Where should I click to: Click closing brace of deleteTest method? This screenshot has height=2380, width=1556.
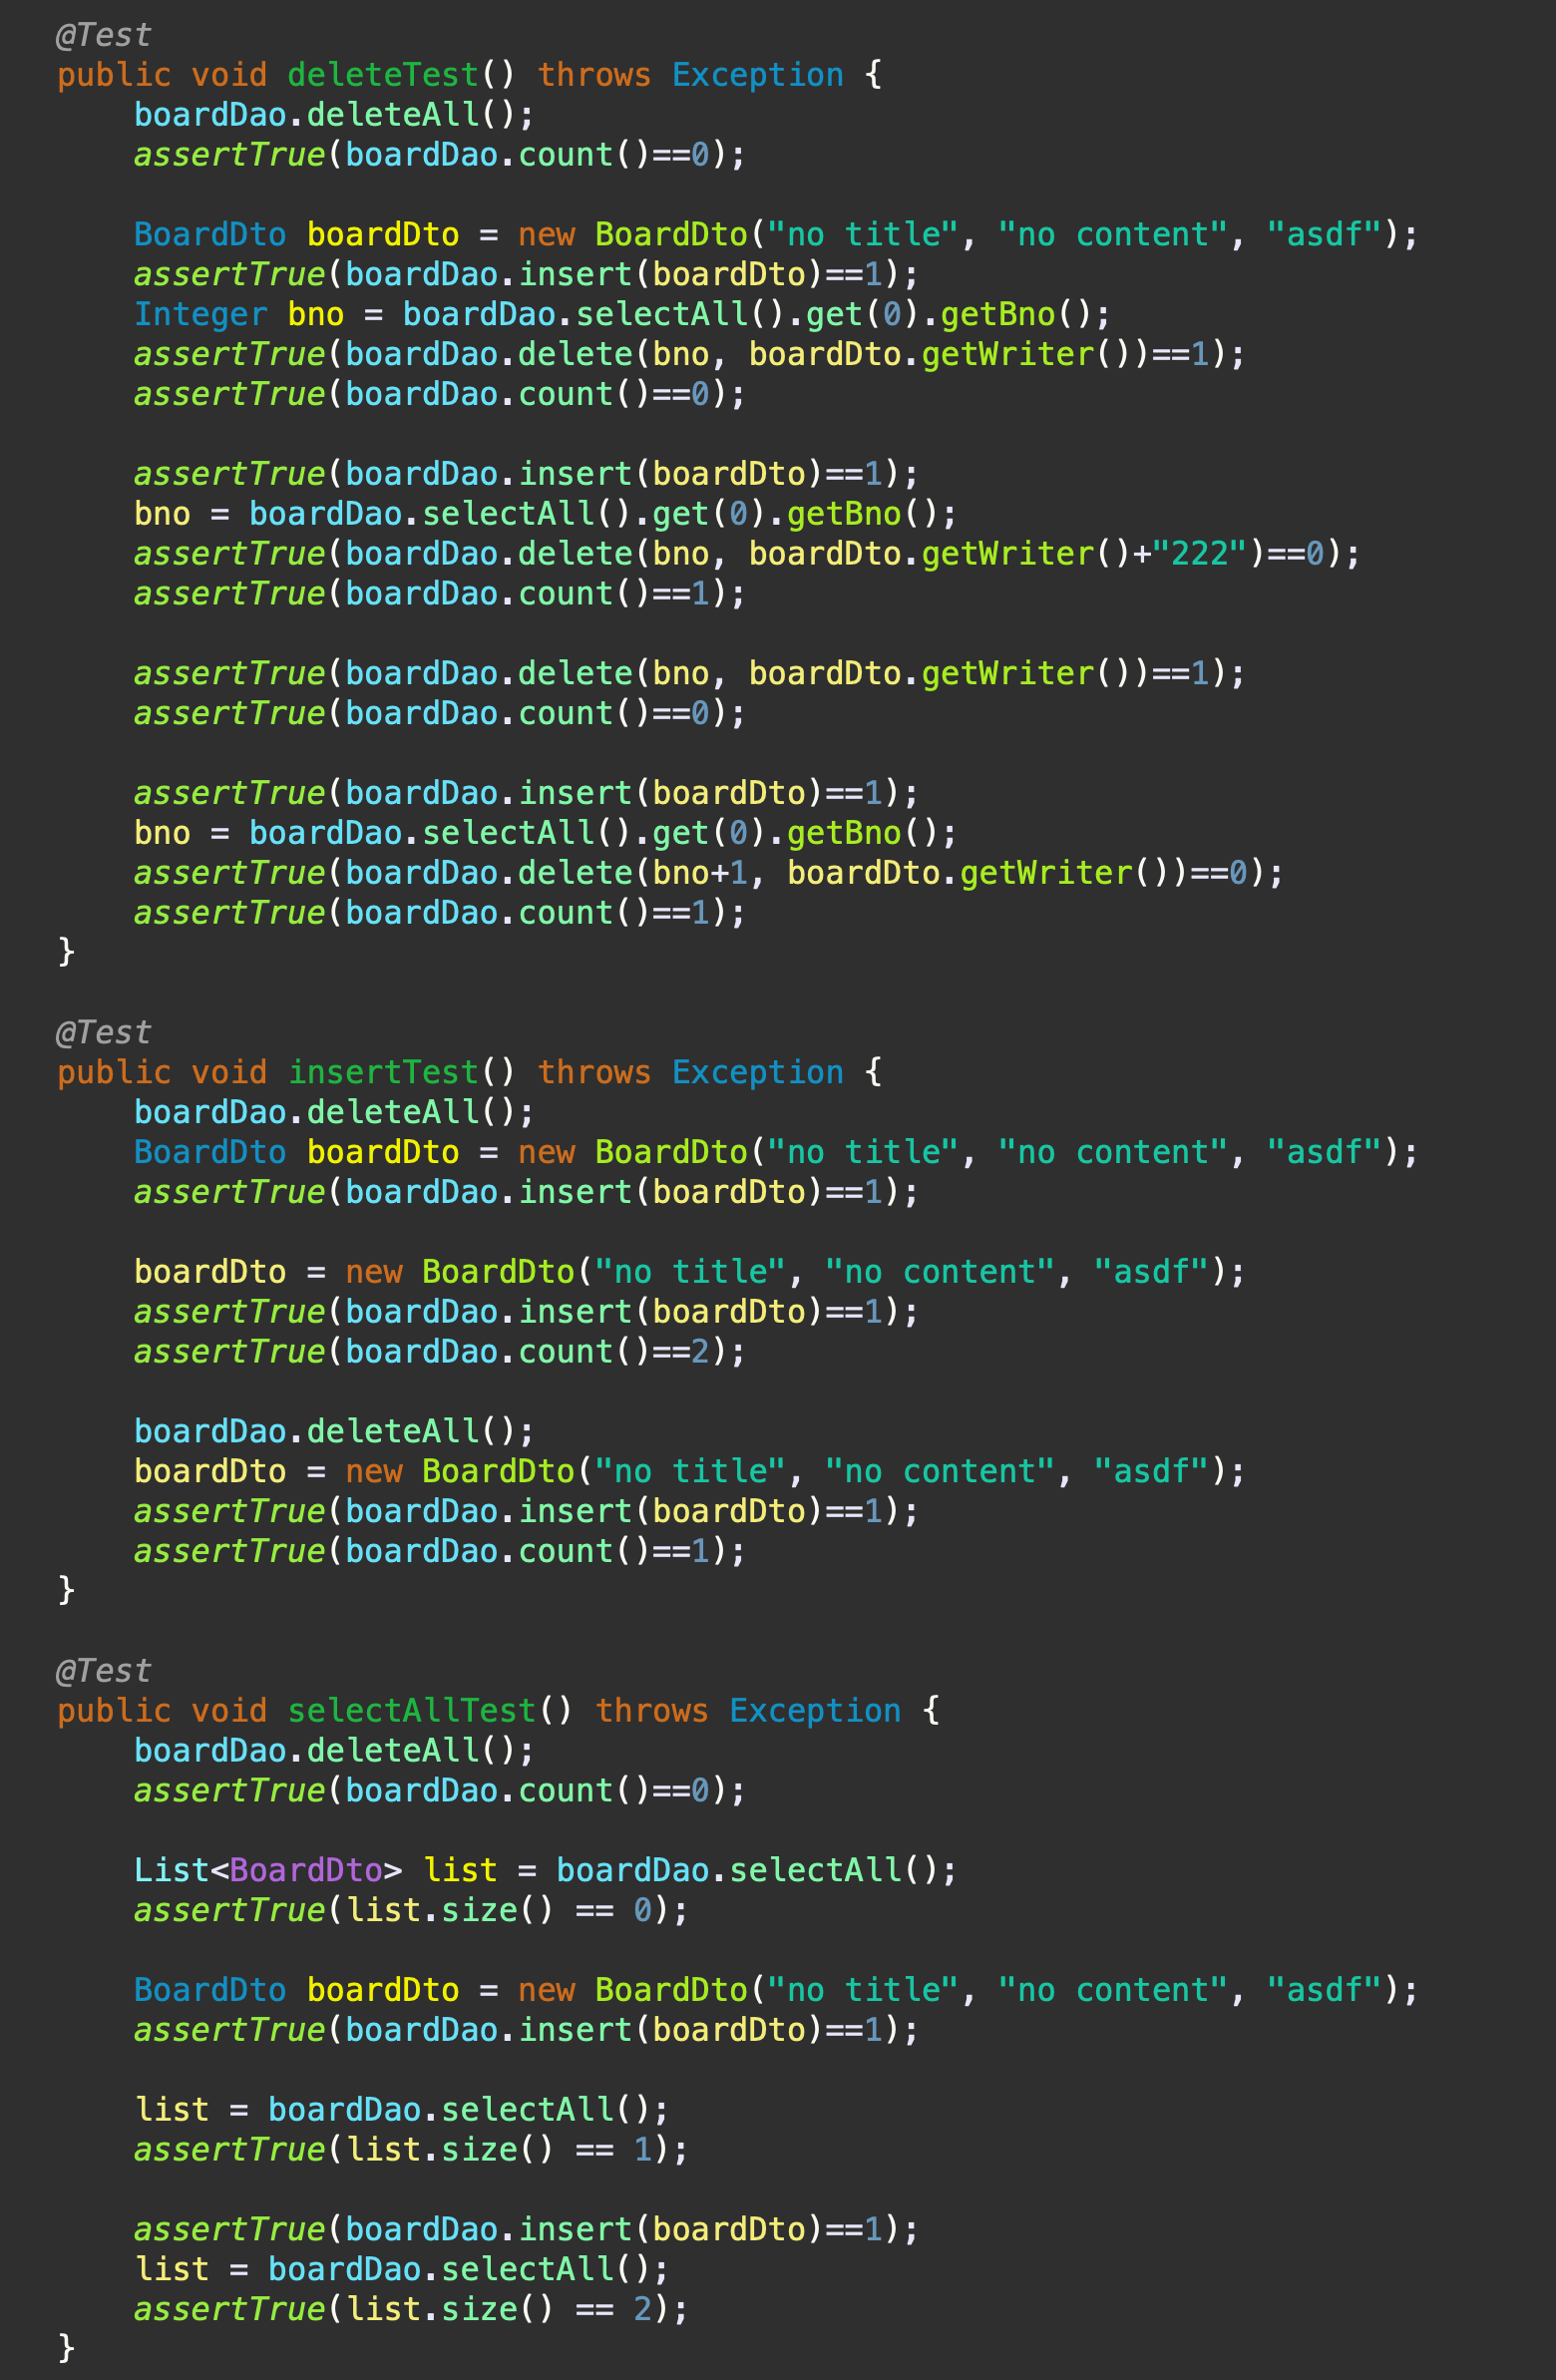(x=66, y=950)
